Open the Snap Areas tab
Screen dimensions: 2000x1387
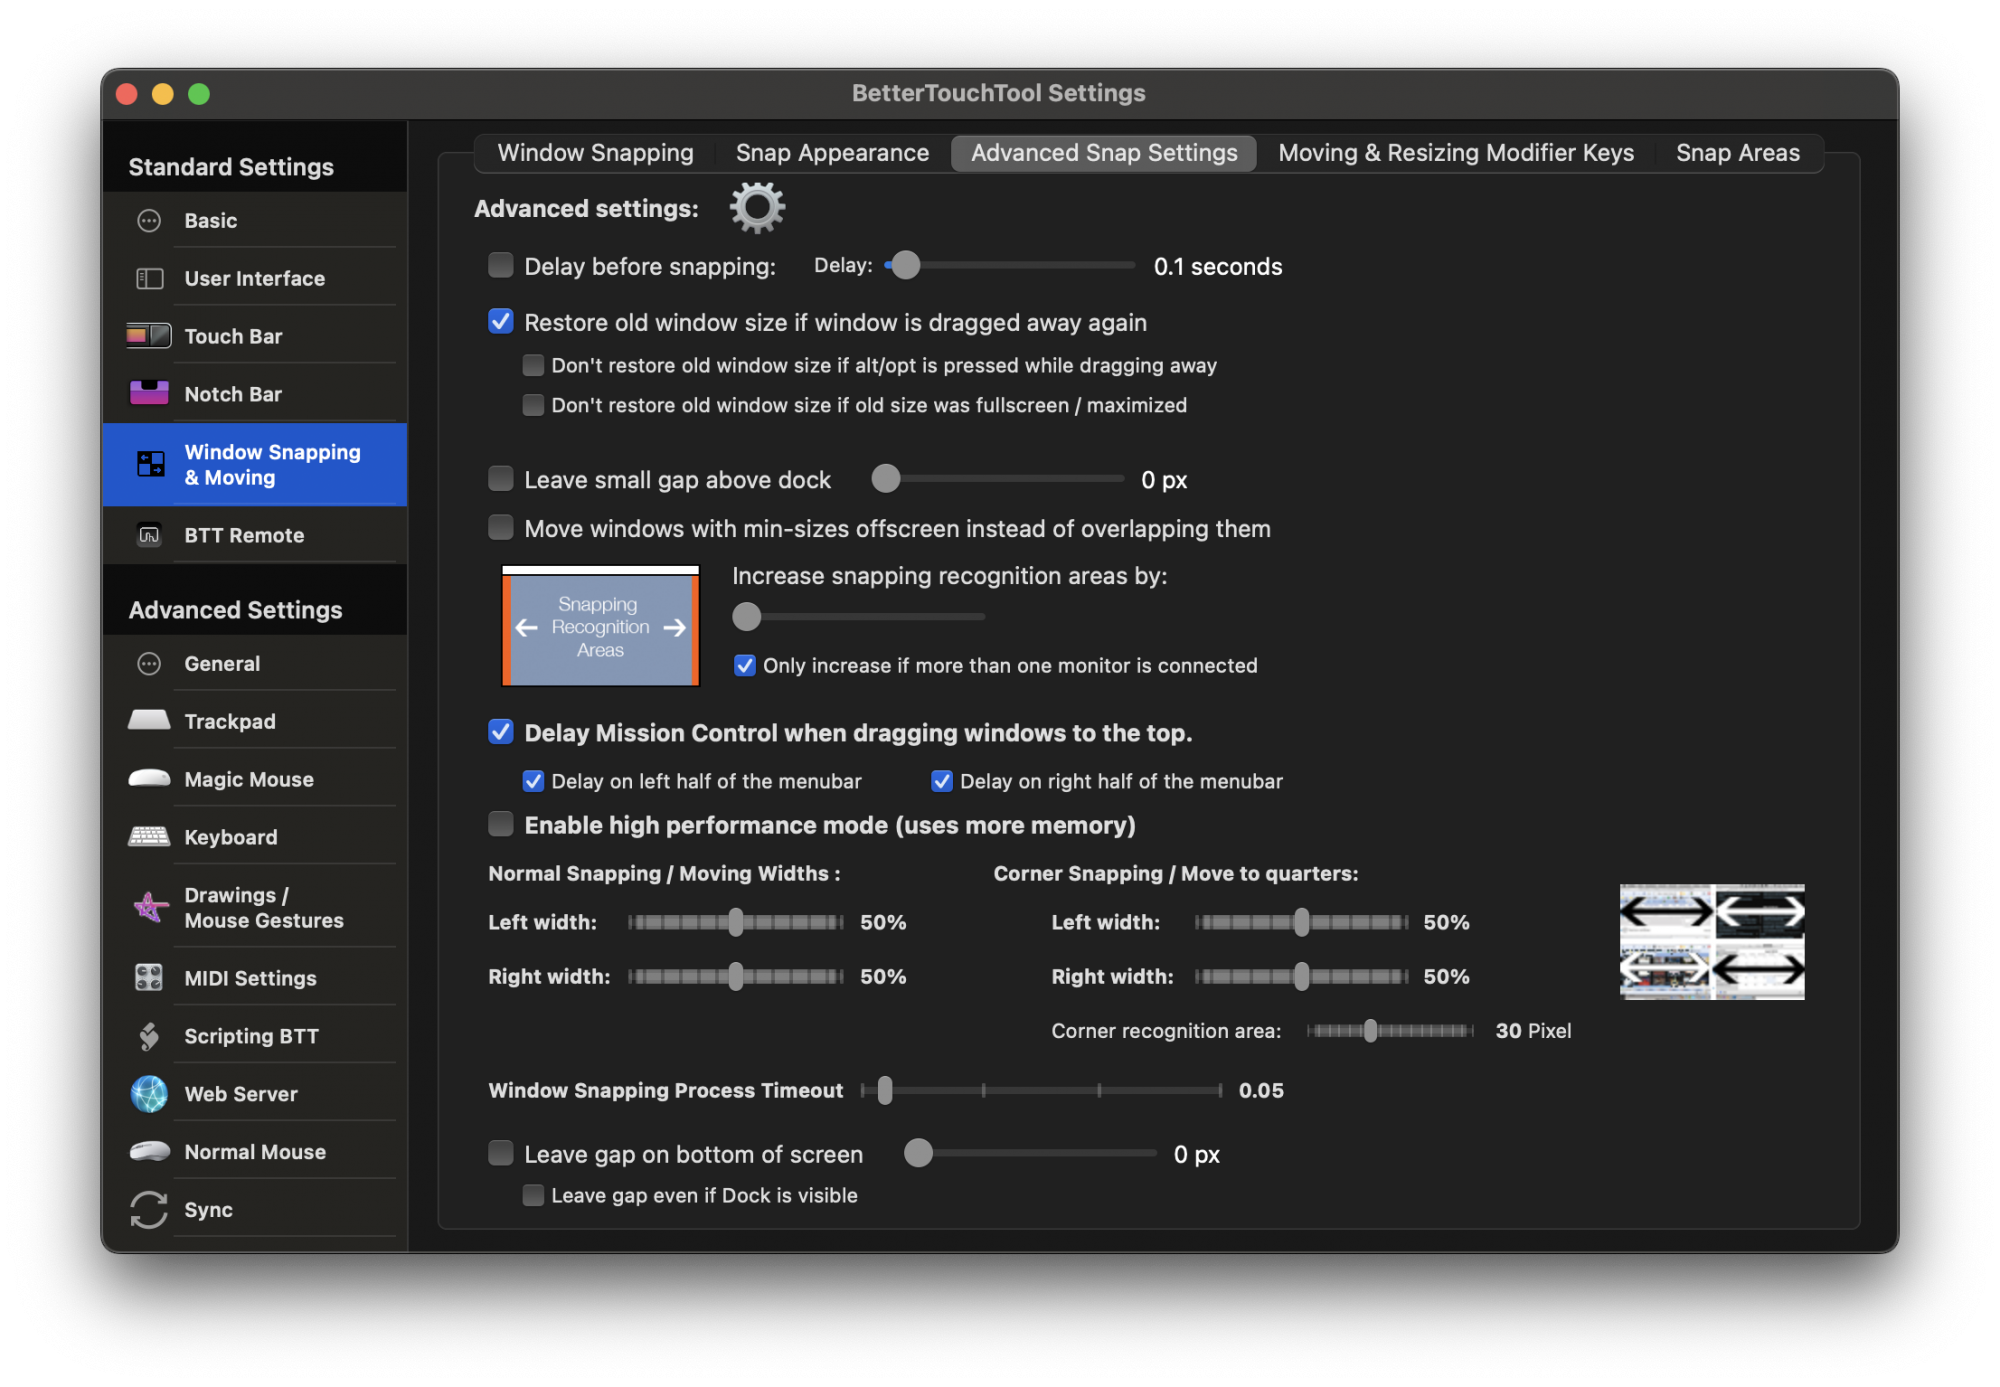point(1737,153)
